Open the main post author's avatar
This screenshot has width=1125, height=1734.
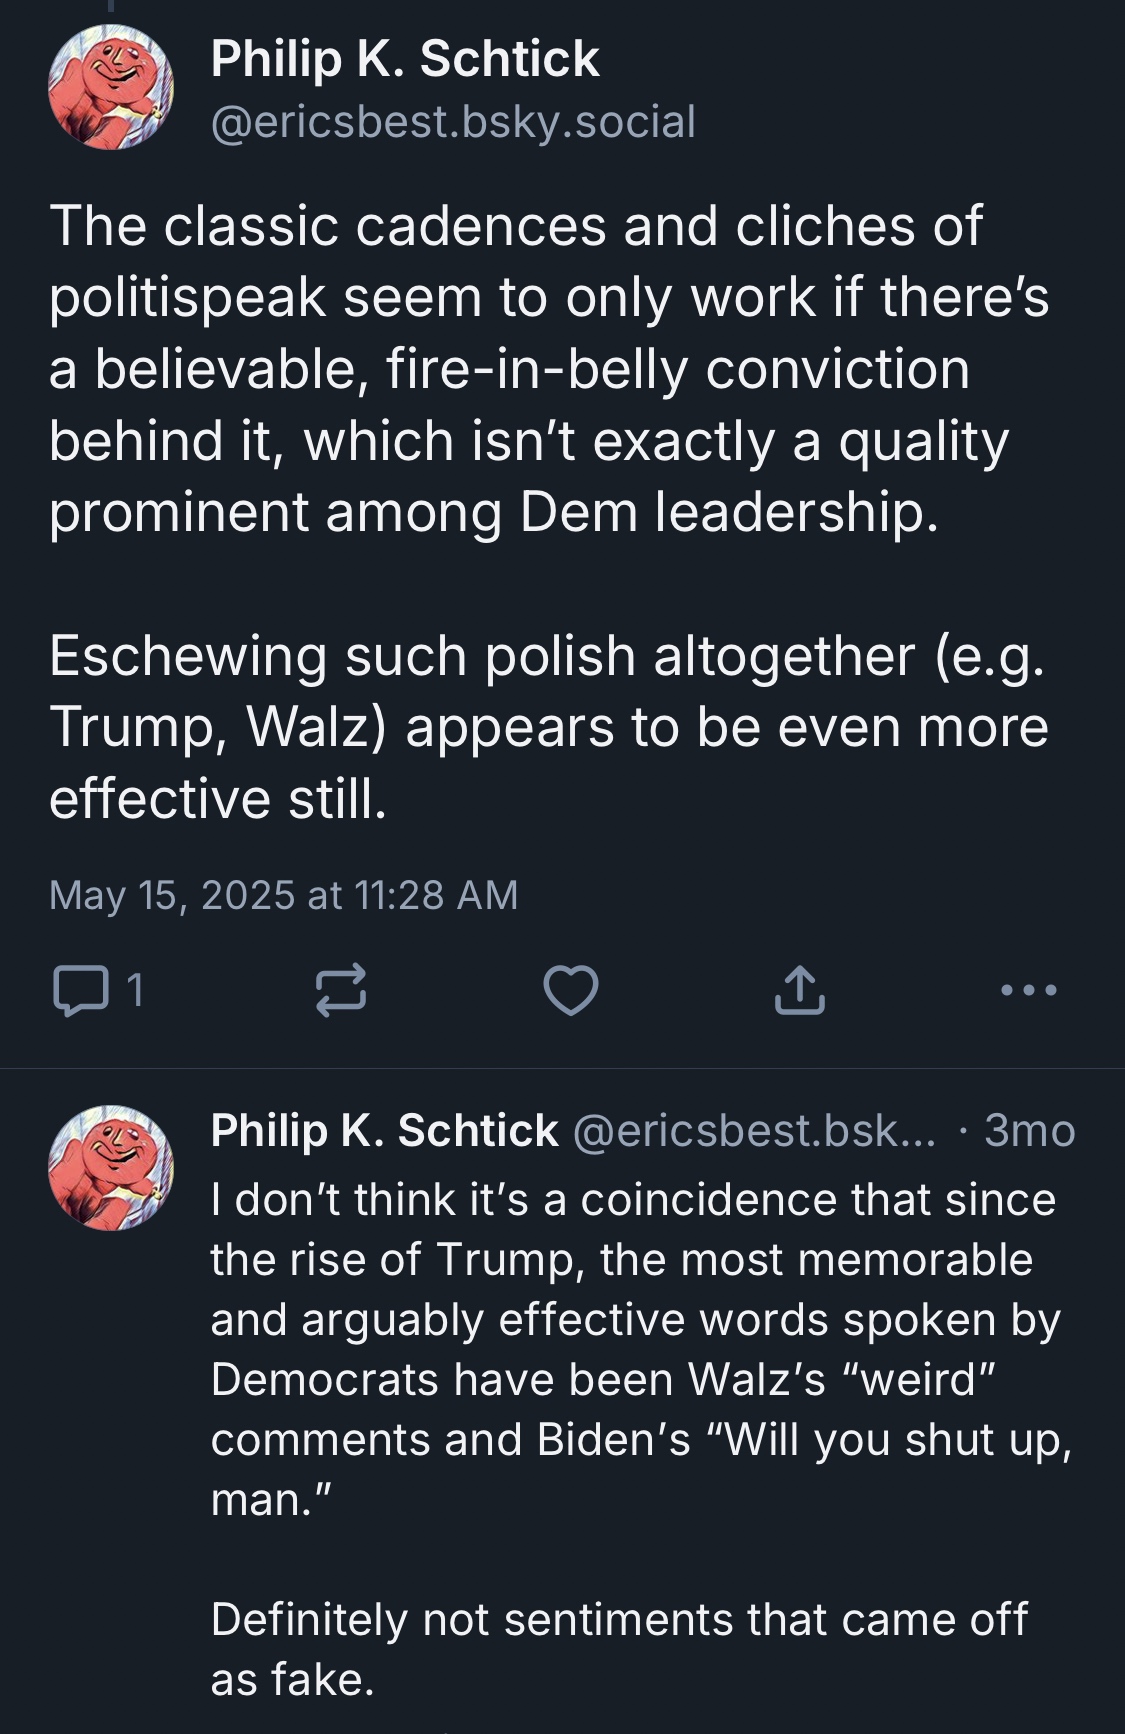pos(111,88)
